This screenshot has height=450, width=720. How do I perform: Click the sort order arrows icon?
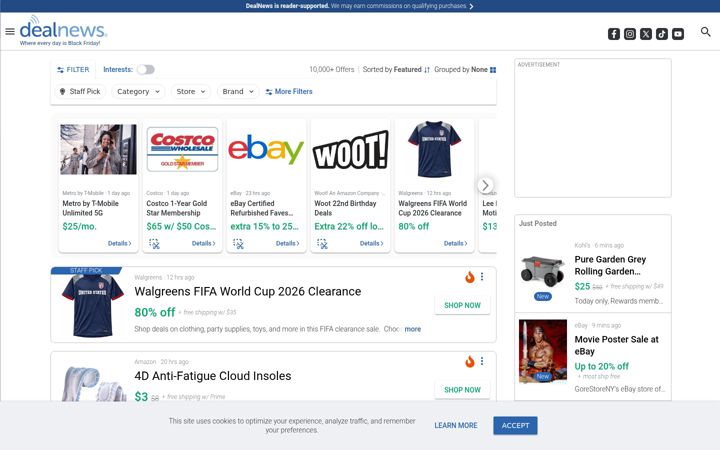(427, 70)
